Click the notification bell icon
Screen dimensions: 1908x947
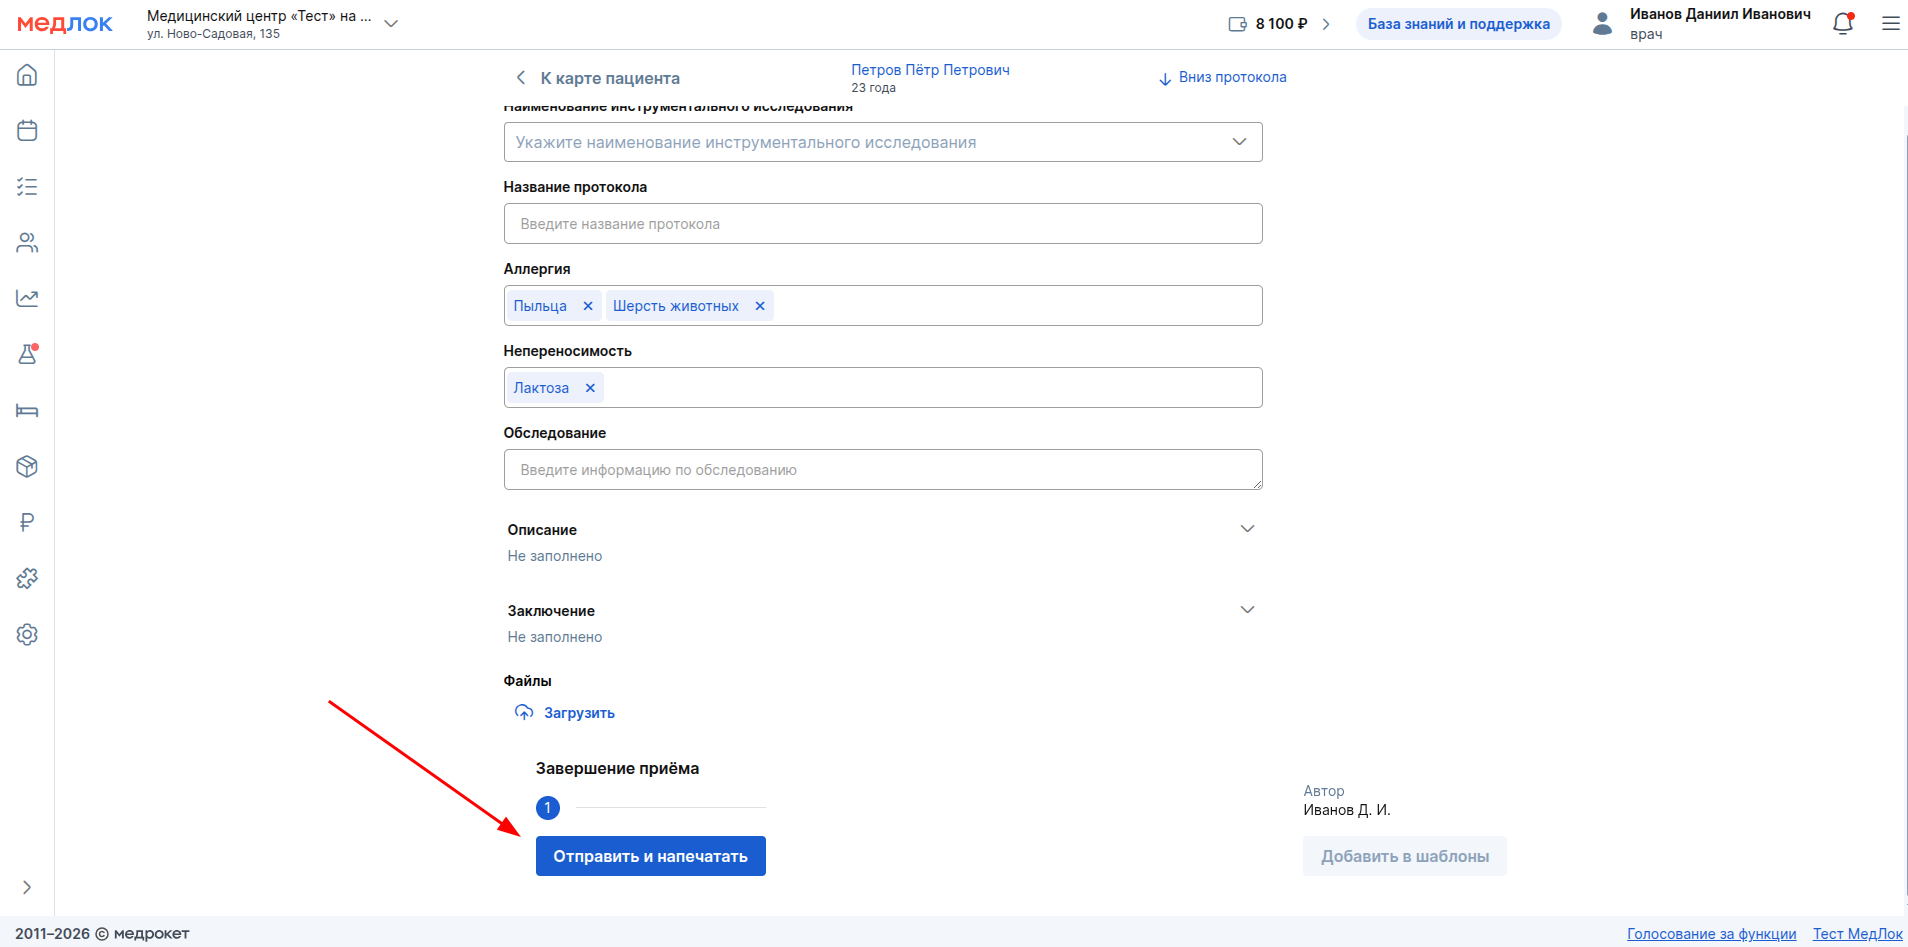(1842, 24)
